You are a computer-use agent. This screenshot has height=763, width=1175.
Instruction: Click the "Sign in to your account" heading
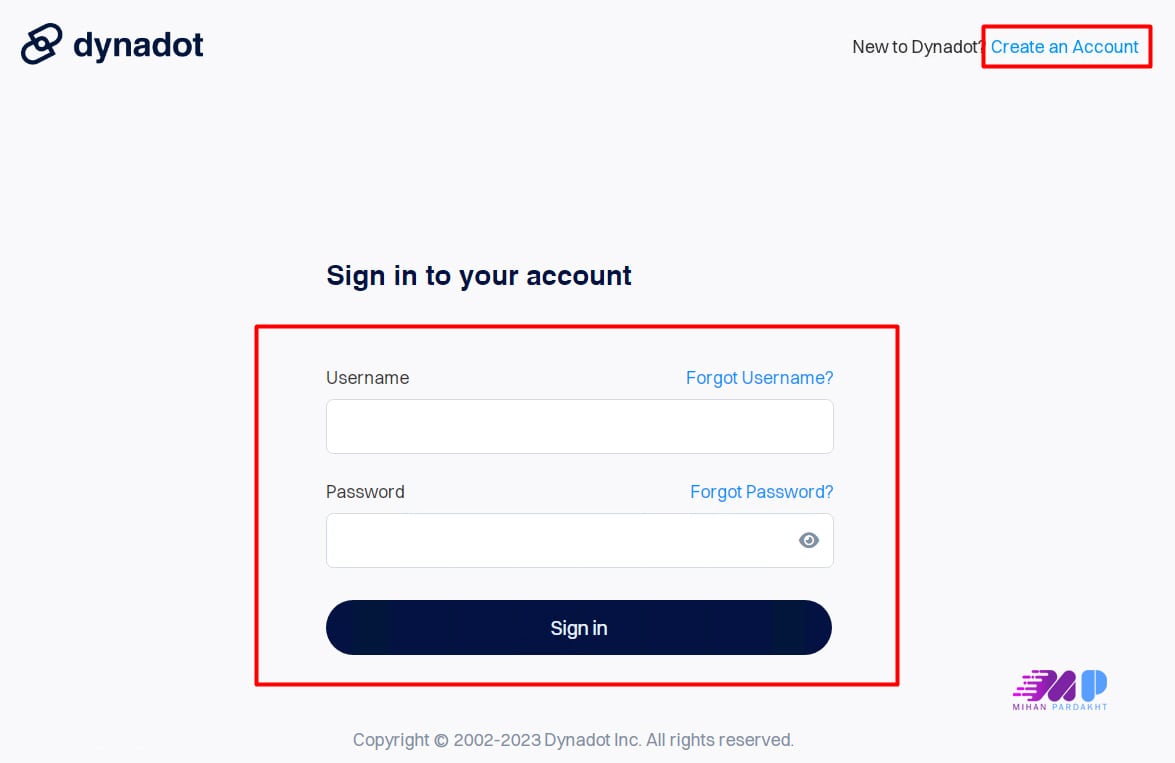click(x=479, y=276)
